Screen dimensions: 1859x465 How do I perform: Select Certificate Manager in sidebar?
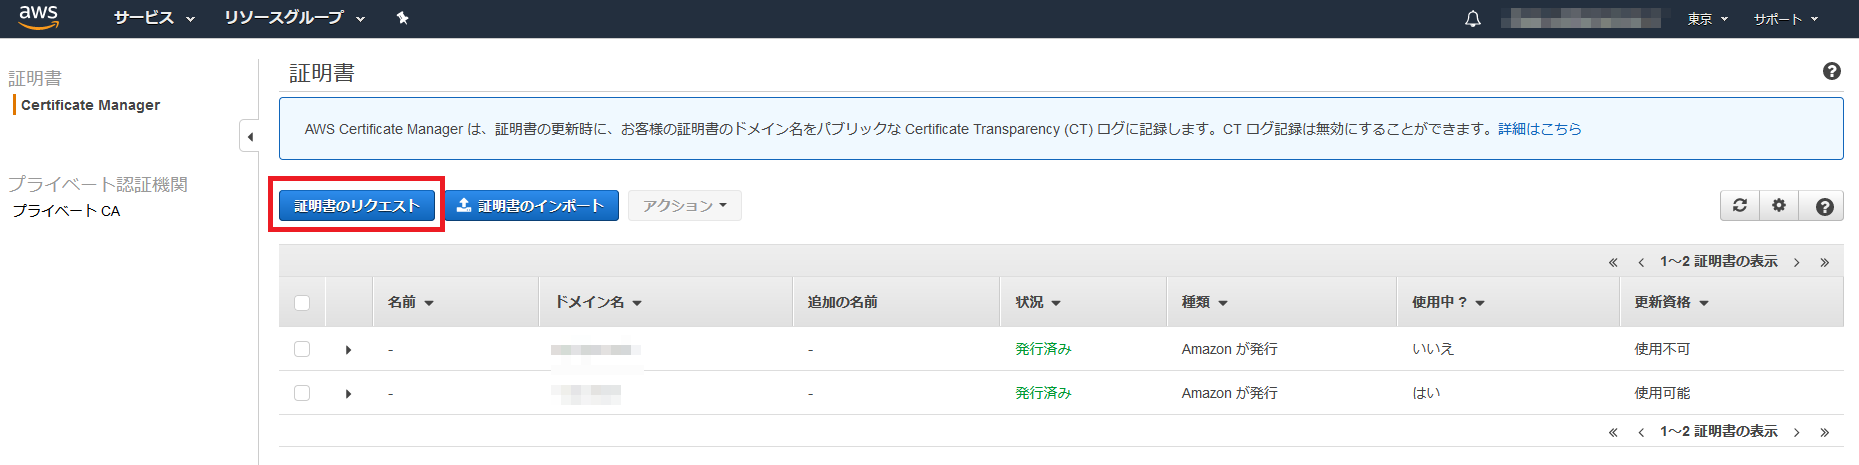[90, 105]
